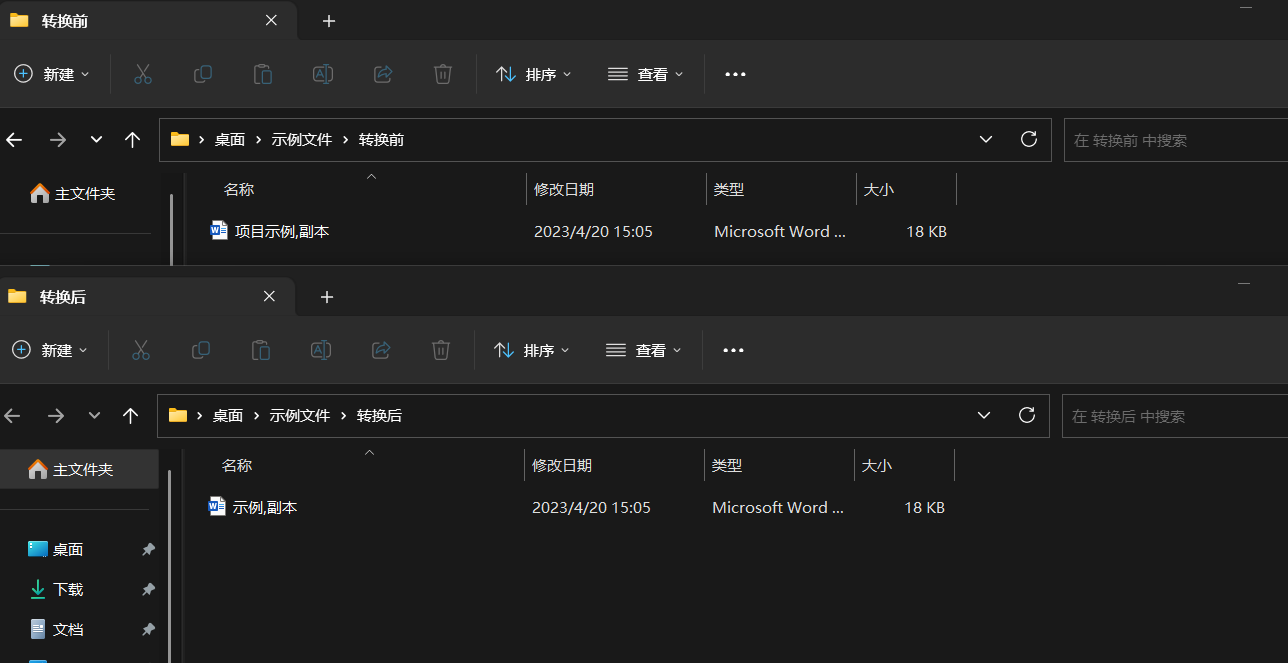Viewport: 1288px width, 663px height.
Task: Click the Share icon in 转换后 toolbar
Action: click(381, 350)
